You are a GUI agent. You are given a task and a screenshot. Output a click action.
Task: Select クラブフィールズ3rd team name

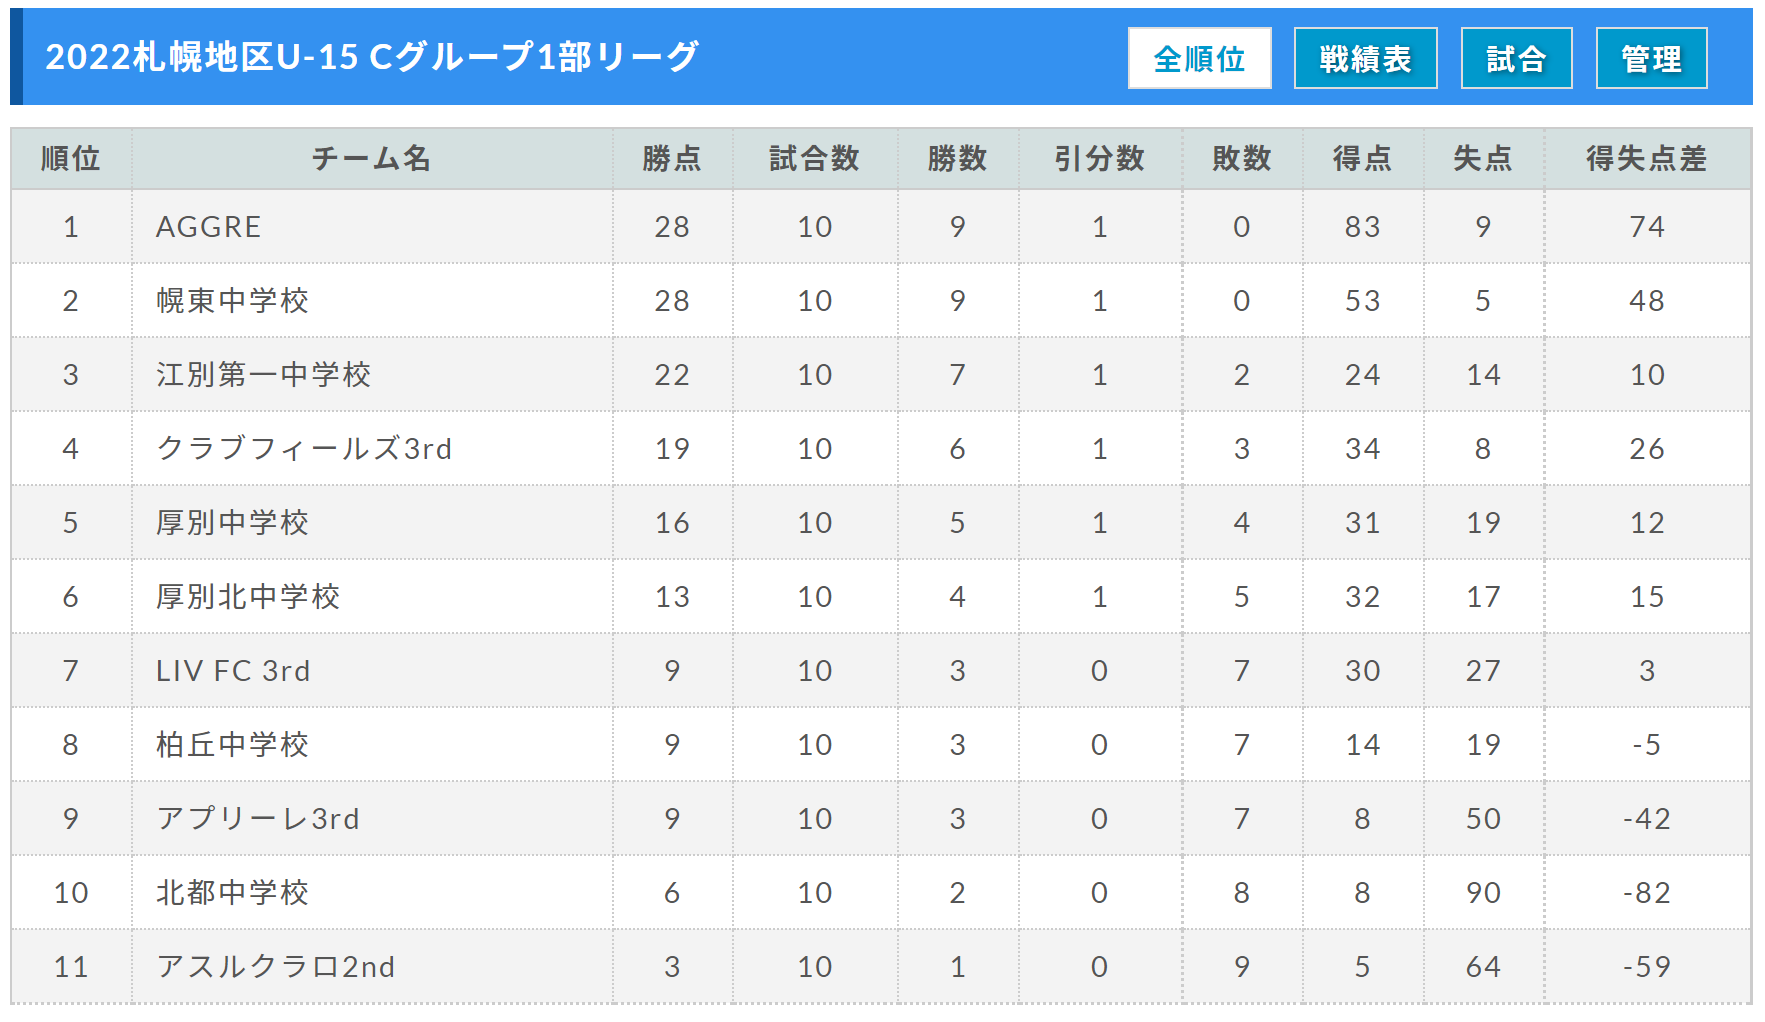(x=304, y=449)
